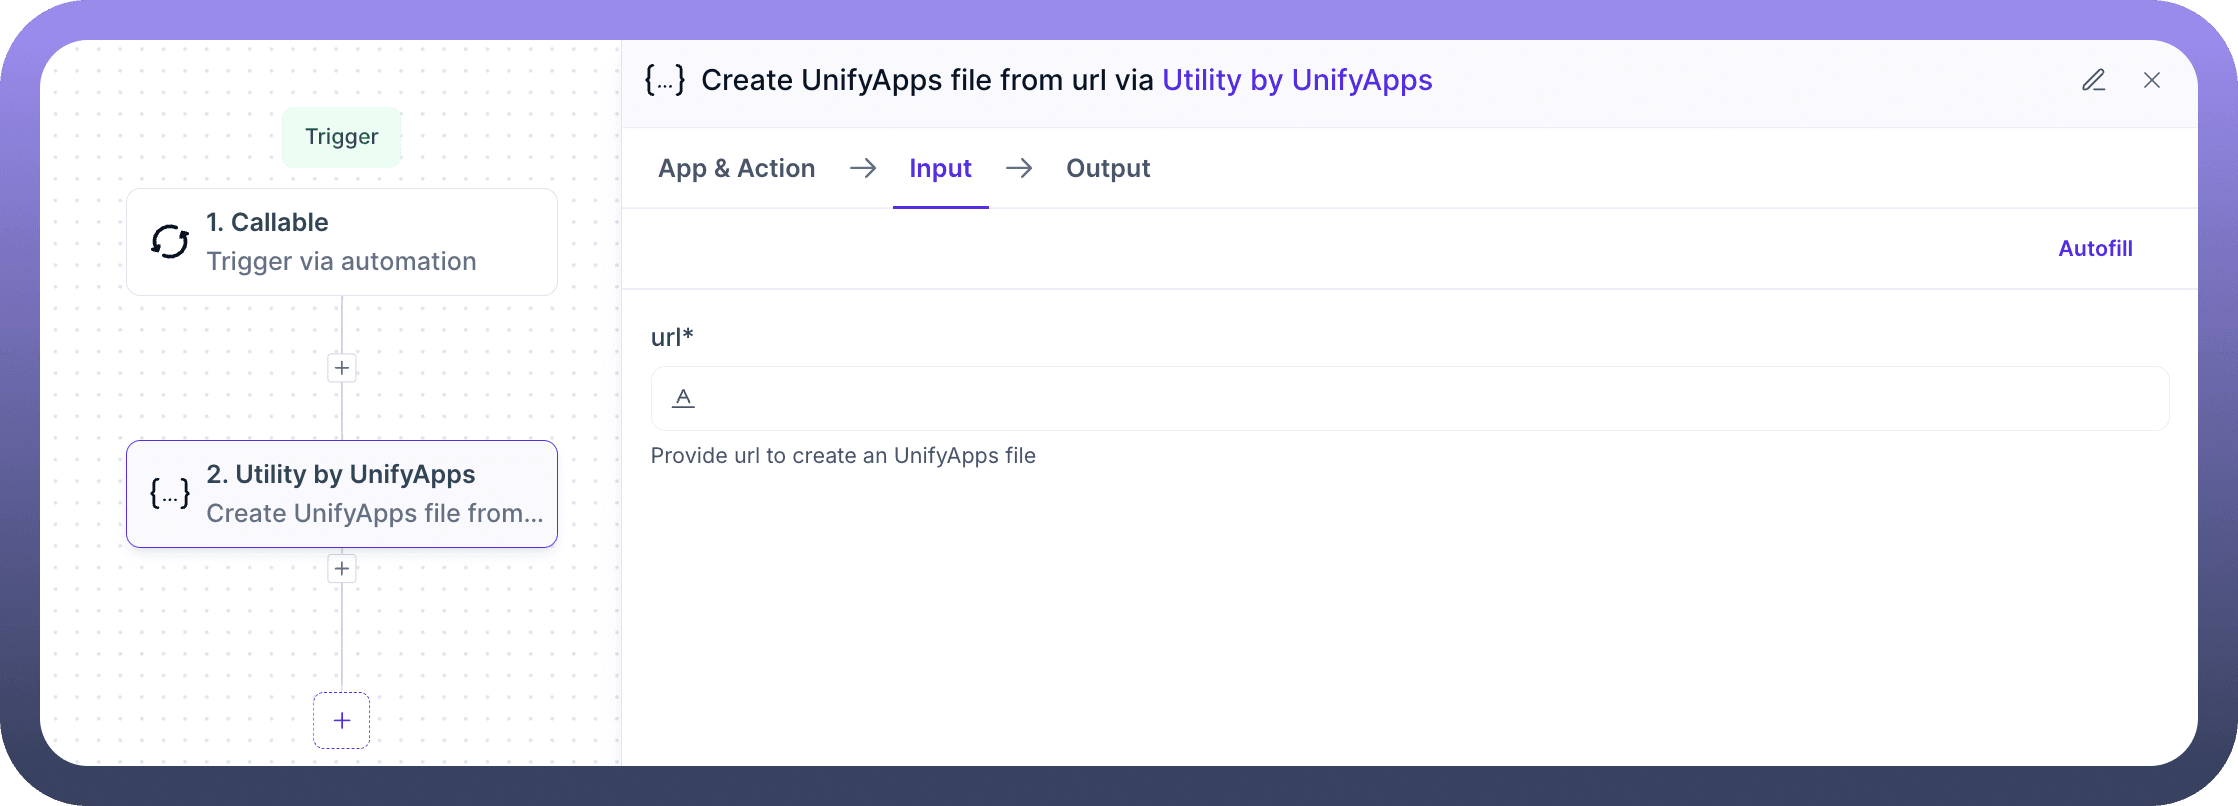The image size is (2238, 806).
Task: Close the action configuration panel
Action: tap(2152, 80)
